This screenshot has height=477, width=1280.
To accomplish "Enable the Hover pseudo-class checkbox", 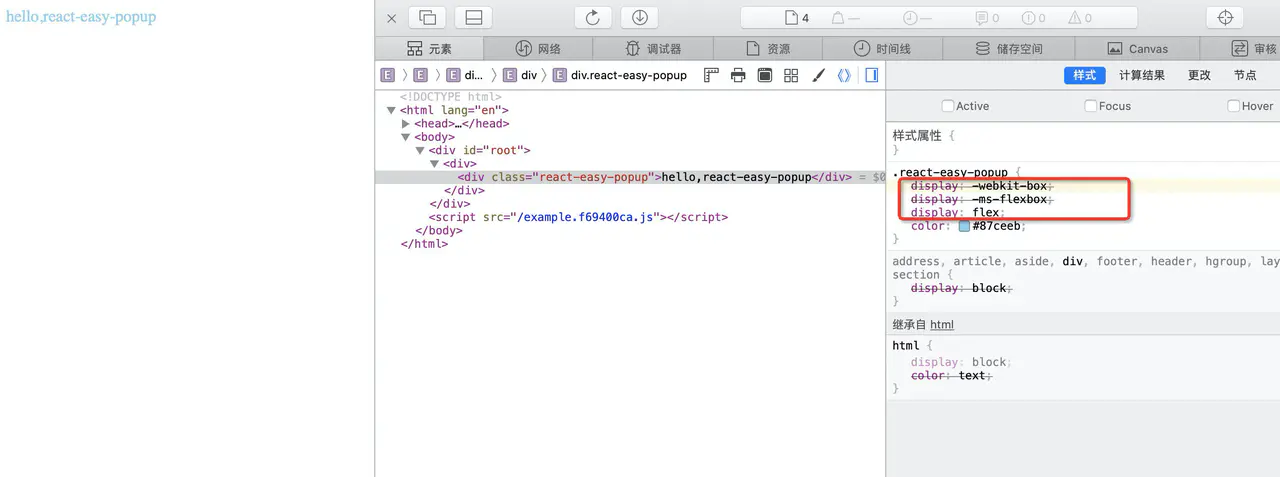I will [1234, 106].
